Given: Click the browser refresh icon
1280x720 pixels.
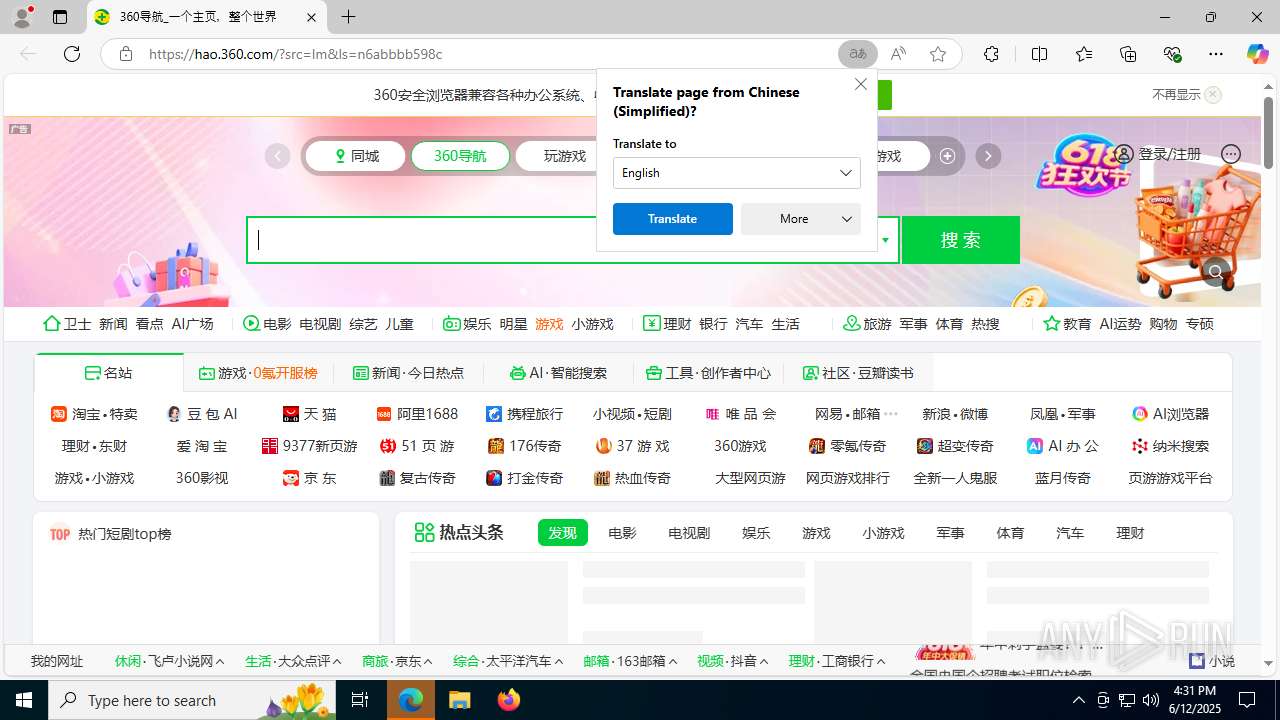Looking at the screenshot, I should pyautogui.click(x=72, y=54).
